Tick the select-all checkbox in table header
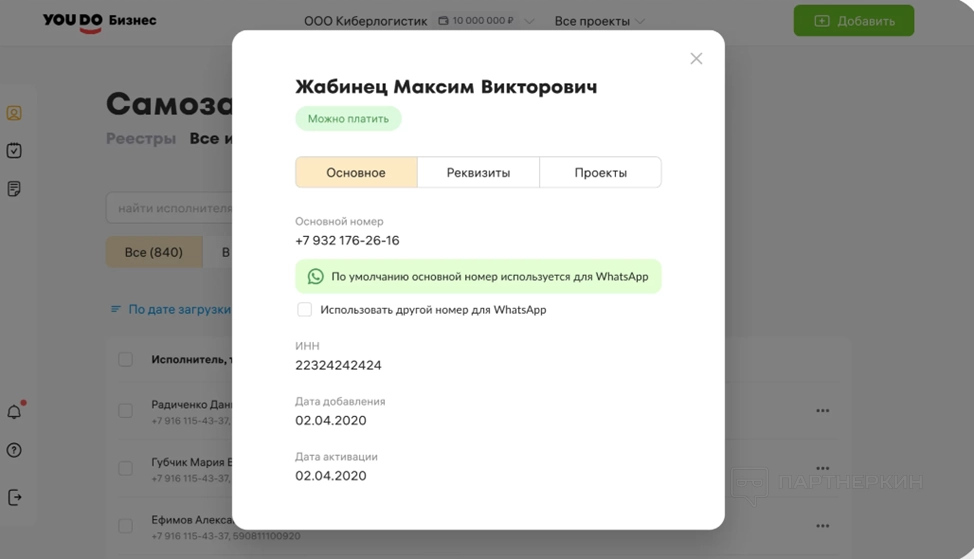Screen dimensions: 974x559 [125, 360]
